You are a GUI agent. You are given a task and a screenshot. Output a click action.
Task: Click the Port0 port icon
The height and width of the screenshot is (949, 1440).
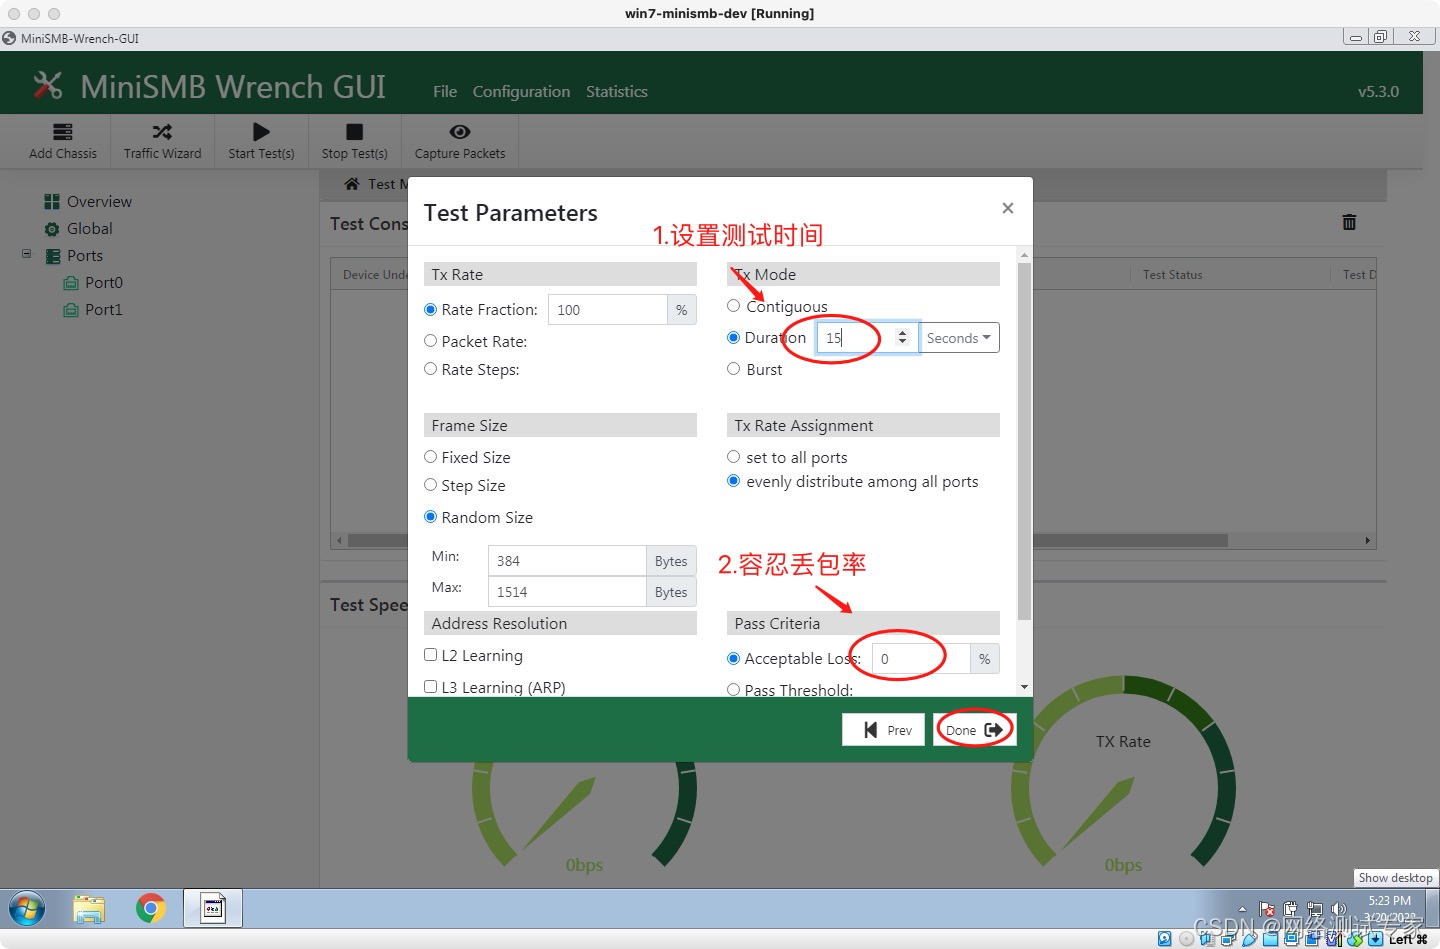tap(72, 282)
